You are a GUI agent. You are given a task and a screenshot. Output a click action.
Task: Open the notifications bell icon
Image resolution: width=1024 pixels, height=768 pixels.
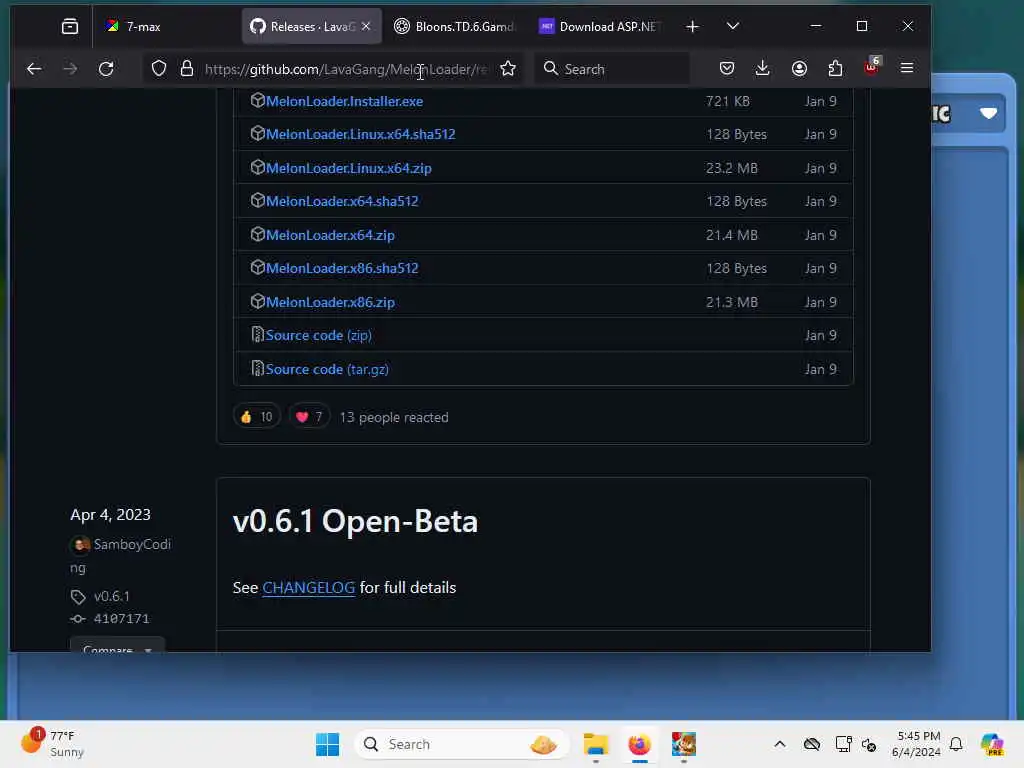coord(956,744)
